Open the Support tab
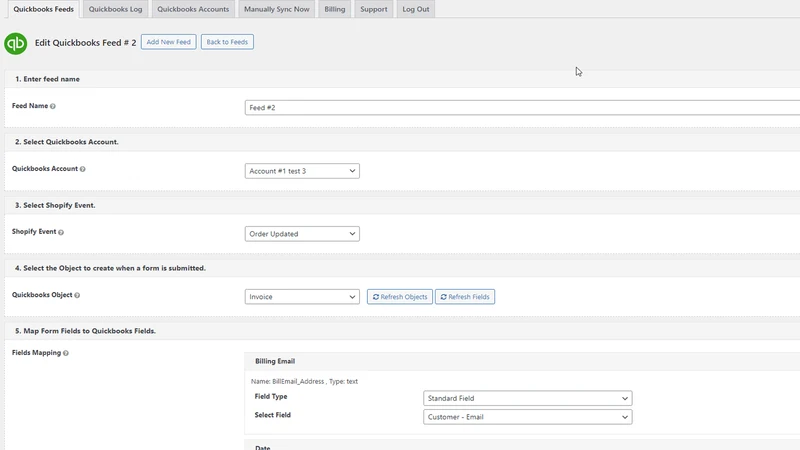800x450 pixels. tap(373, 9)
